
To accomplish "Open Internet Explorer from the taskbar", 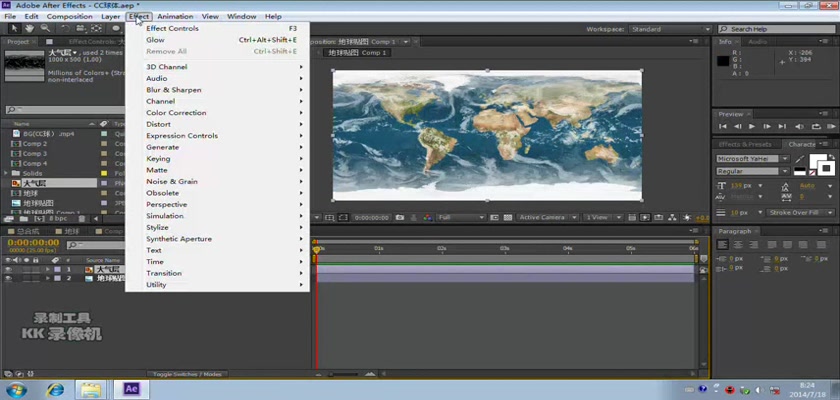I will click(55, 389).
